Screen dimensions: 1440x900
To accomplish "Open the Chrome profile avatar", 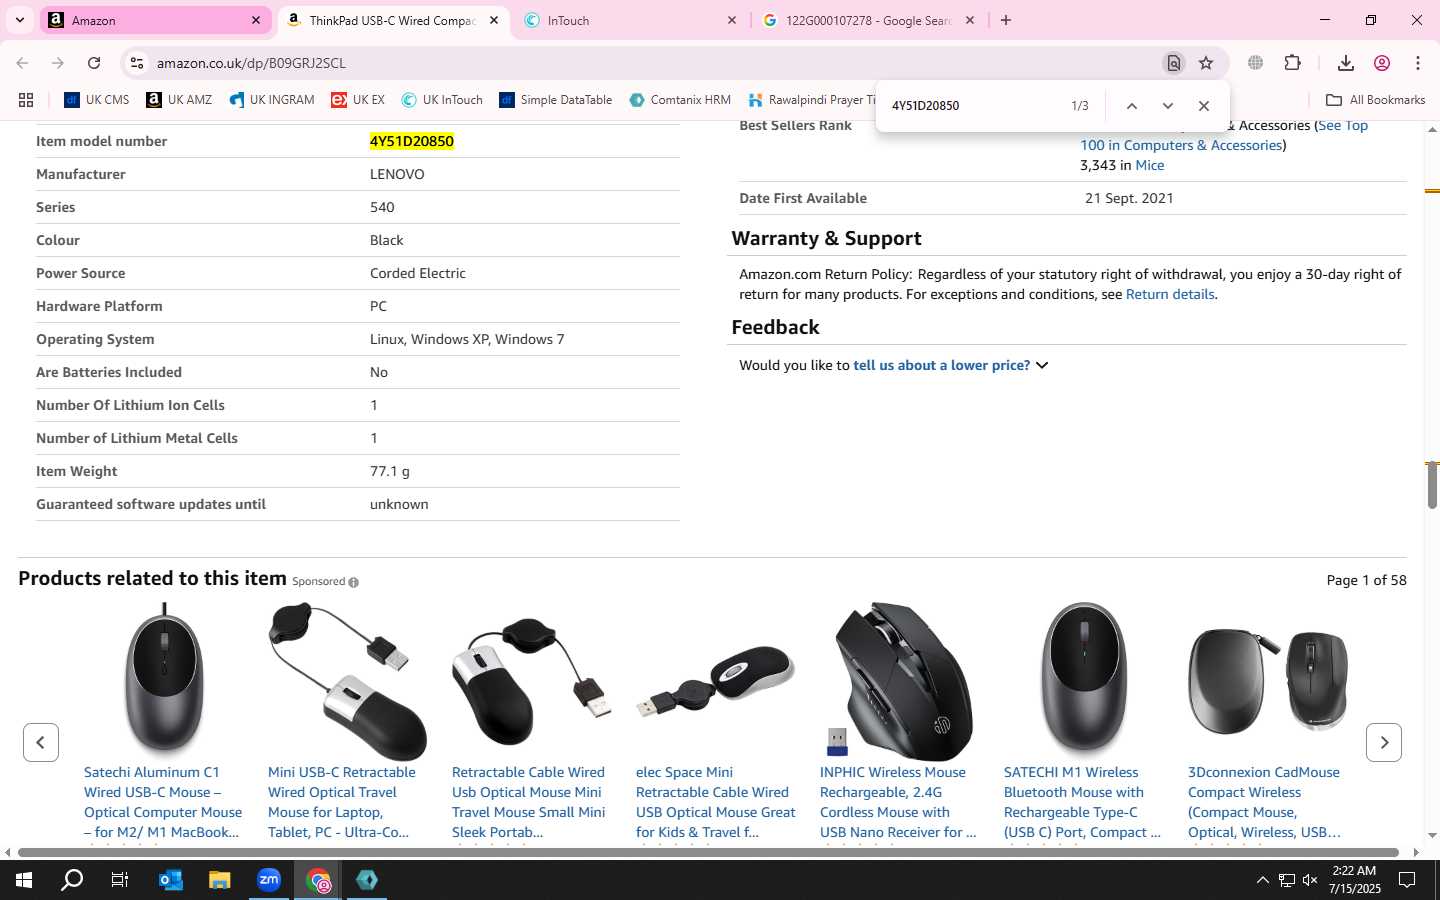I will (1382, 63).
